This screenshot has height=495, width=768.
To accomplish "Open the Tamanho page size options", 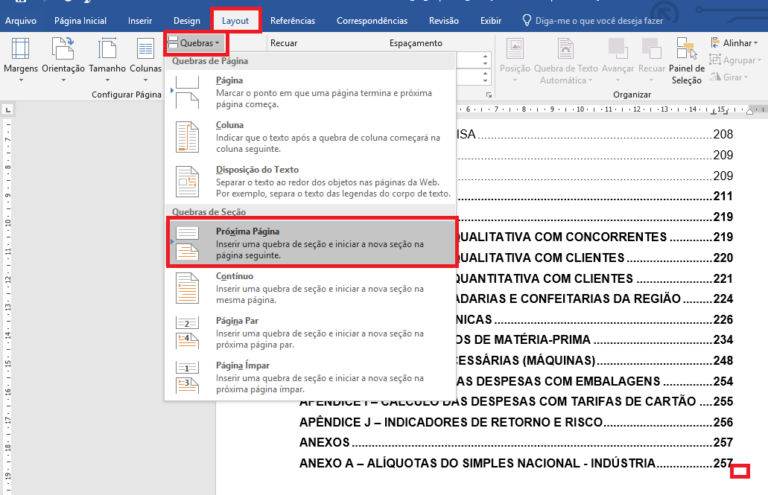I will [x=107, y=60].
